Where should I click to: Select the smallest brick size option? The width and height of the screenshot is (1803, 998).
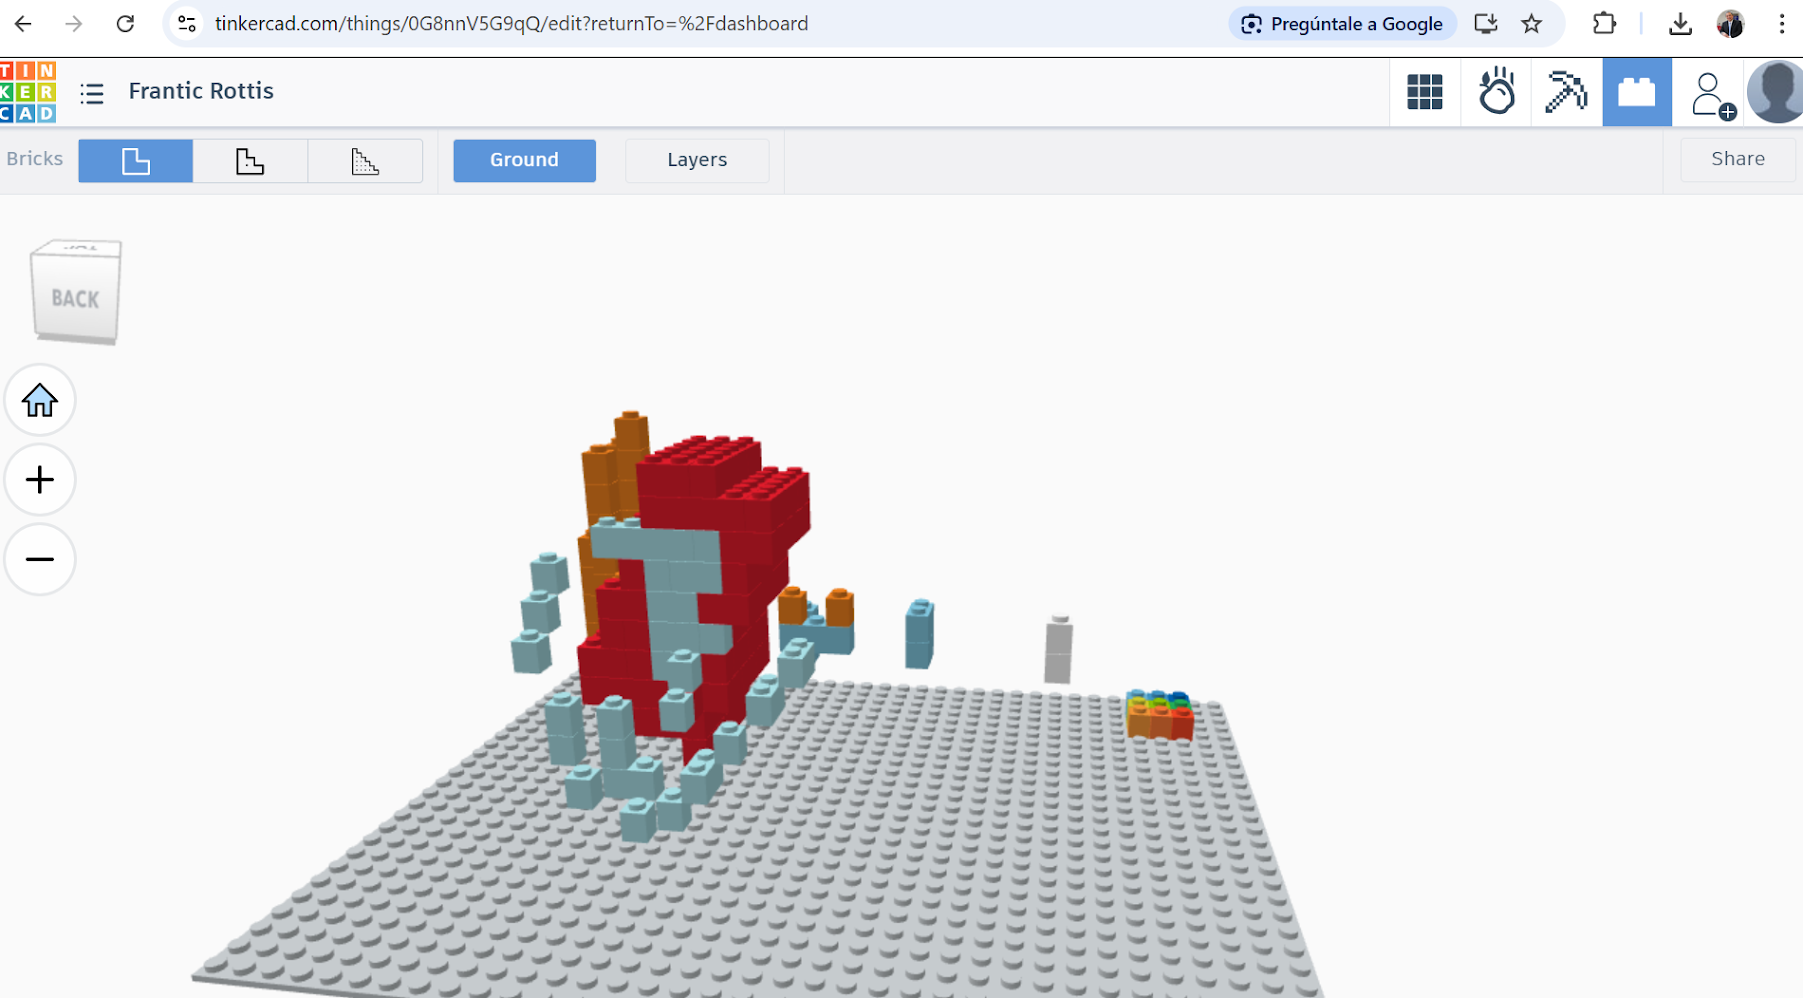coord(365,160)
